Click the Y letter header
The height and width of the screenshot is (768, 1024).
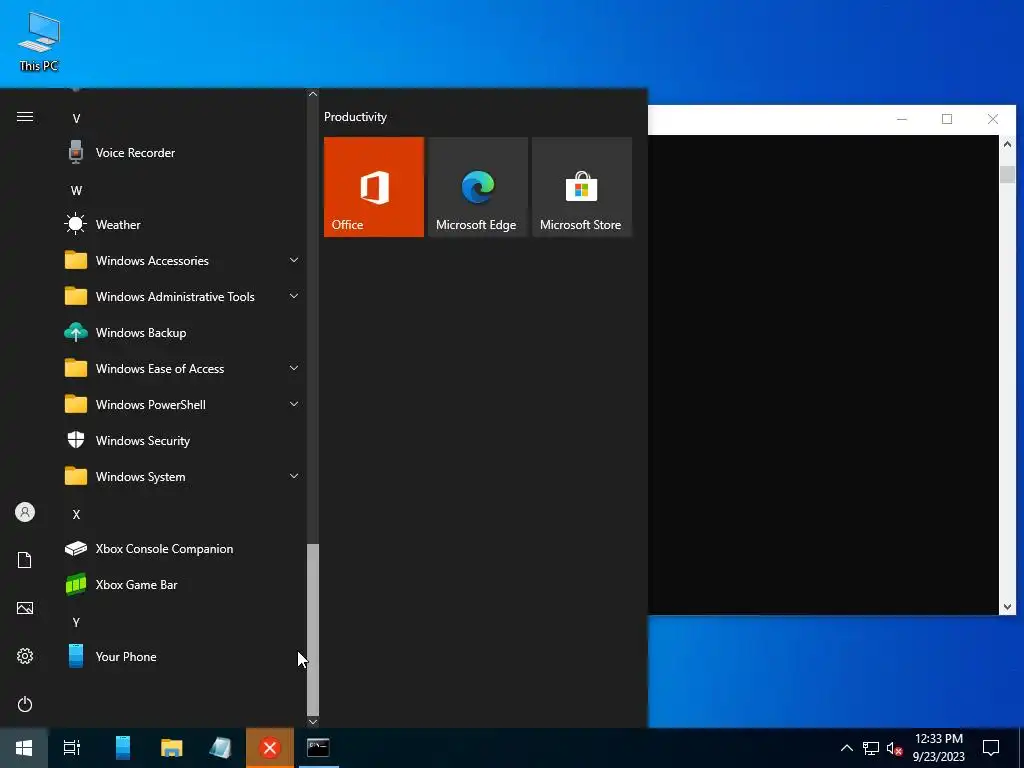[x=76, y=622]
